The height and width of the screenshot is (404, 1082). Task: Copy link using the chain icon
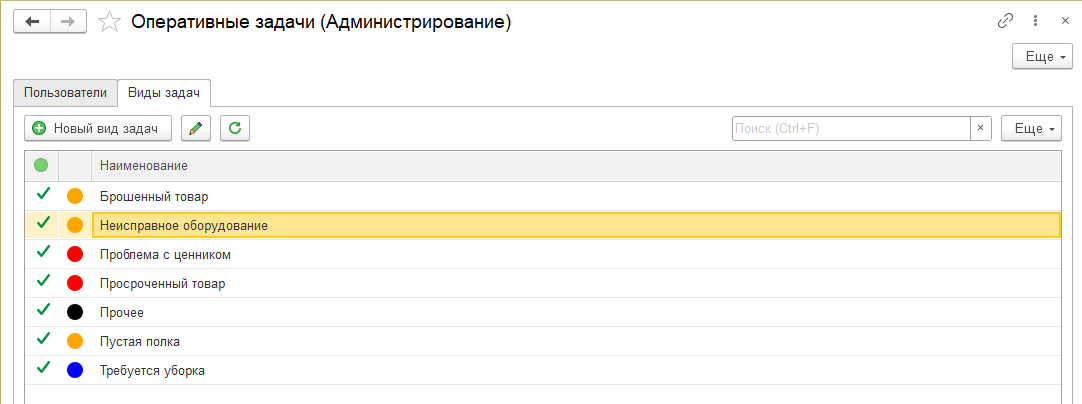[x=1005, y=21]
